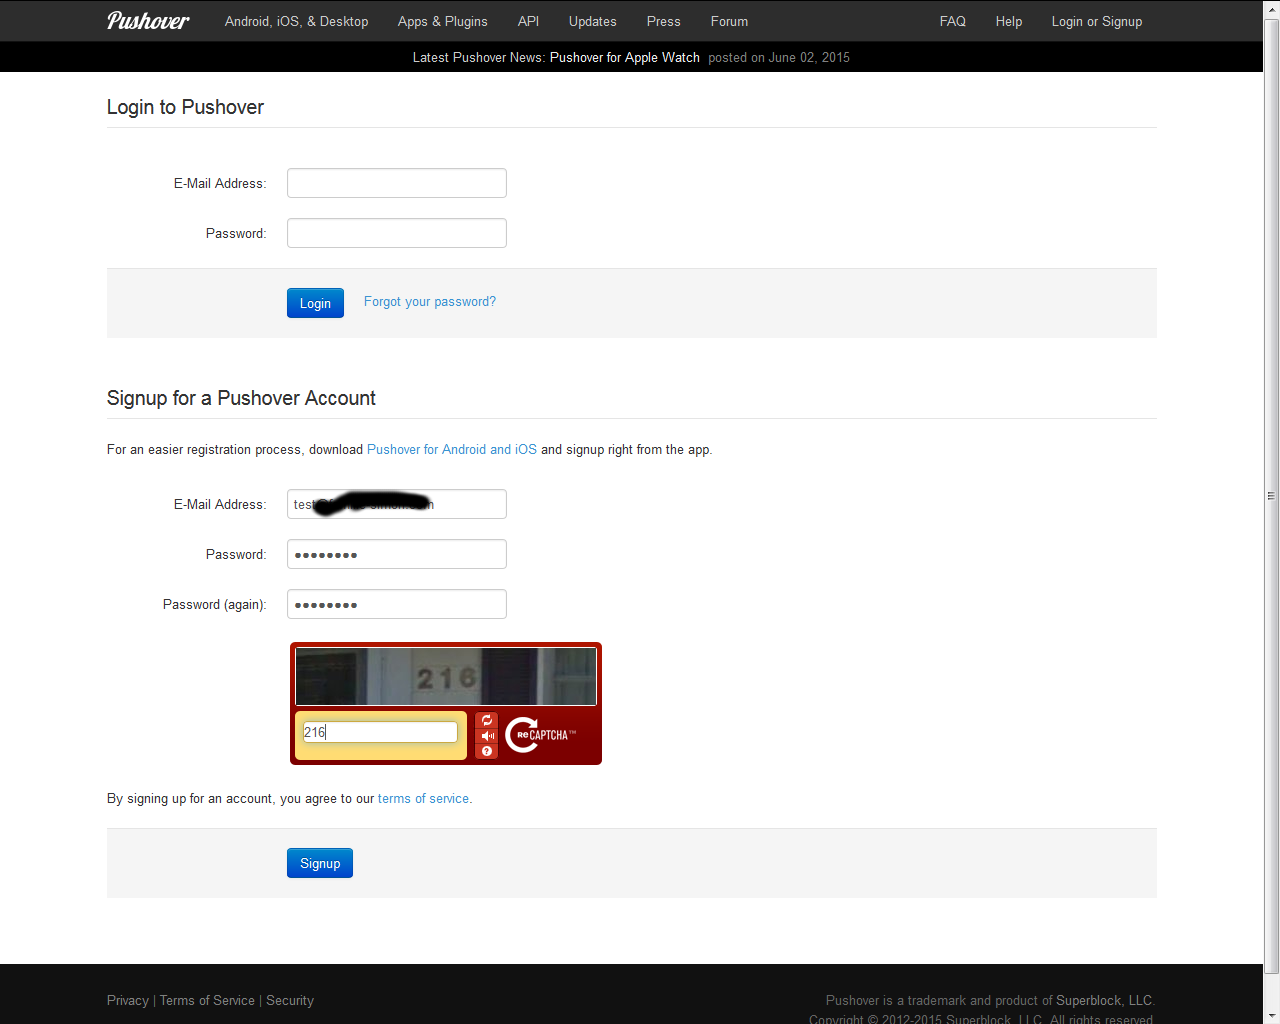Click the blue Login button
Screen dimensions: 1280x1024
coord(315,303)
